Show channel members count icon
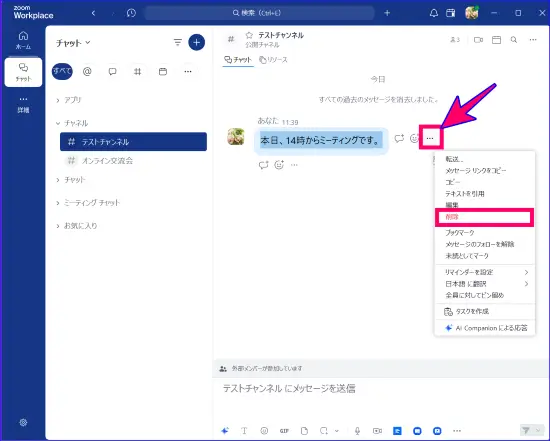 coord(455,40)
